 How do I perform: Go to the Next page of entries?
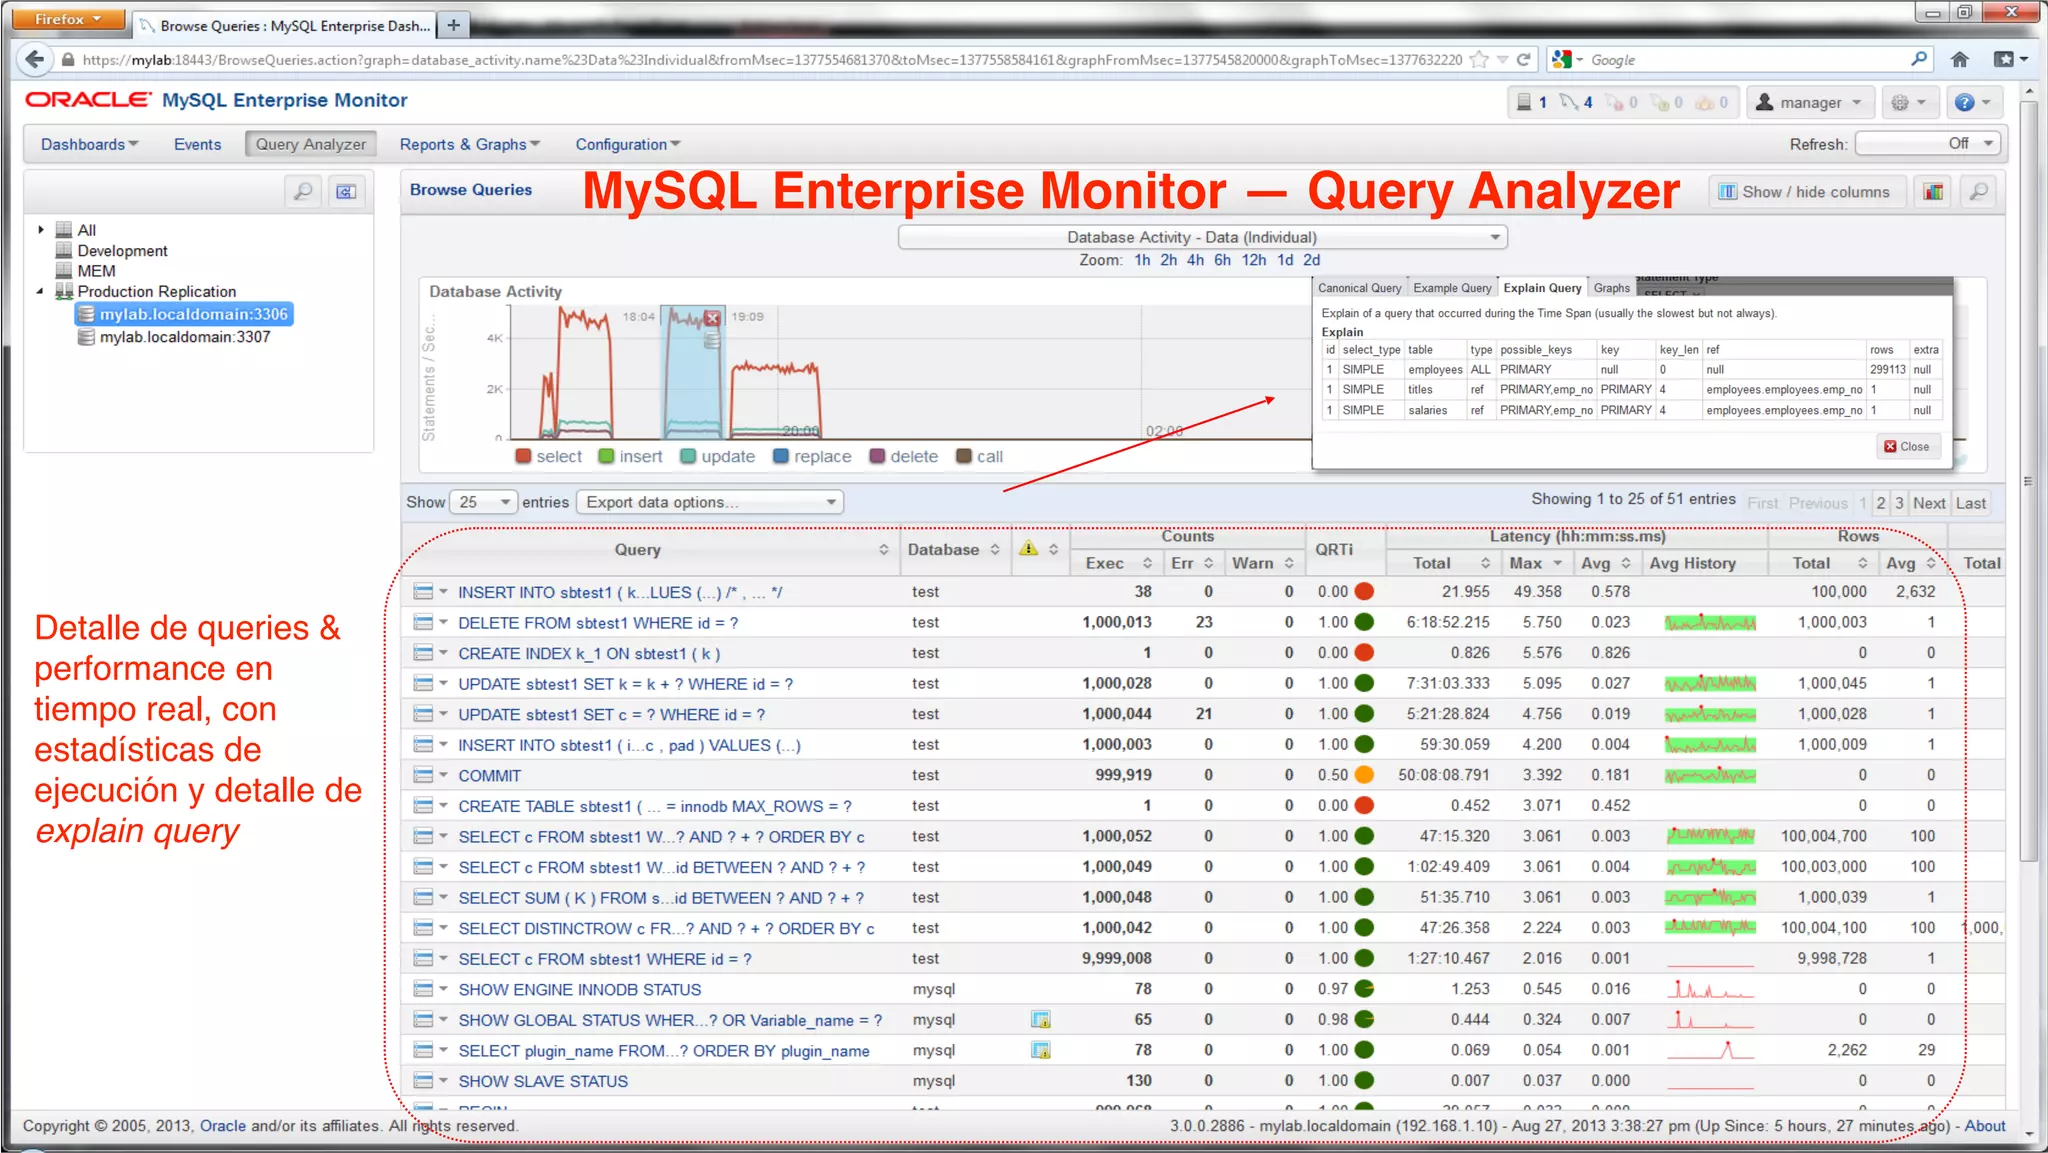(1929, 503)
